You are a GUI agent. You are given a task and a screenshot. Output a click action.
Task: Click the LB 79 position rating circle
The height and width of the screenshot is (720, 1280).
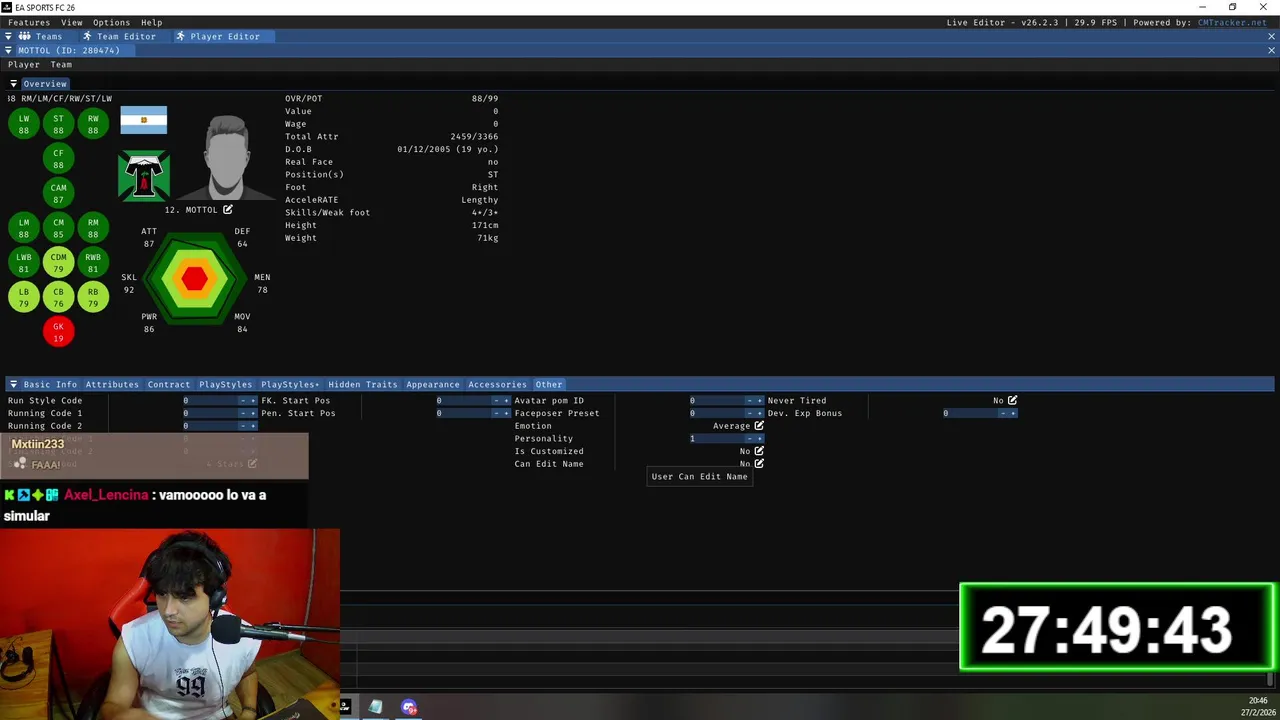point(24,297)
